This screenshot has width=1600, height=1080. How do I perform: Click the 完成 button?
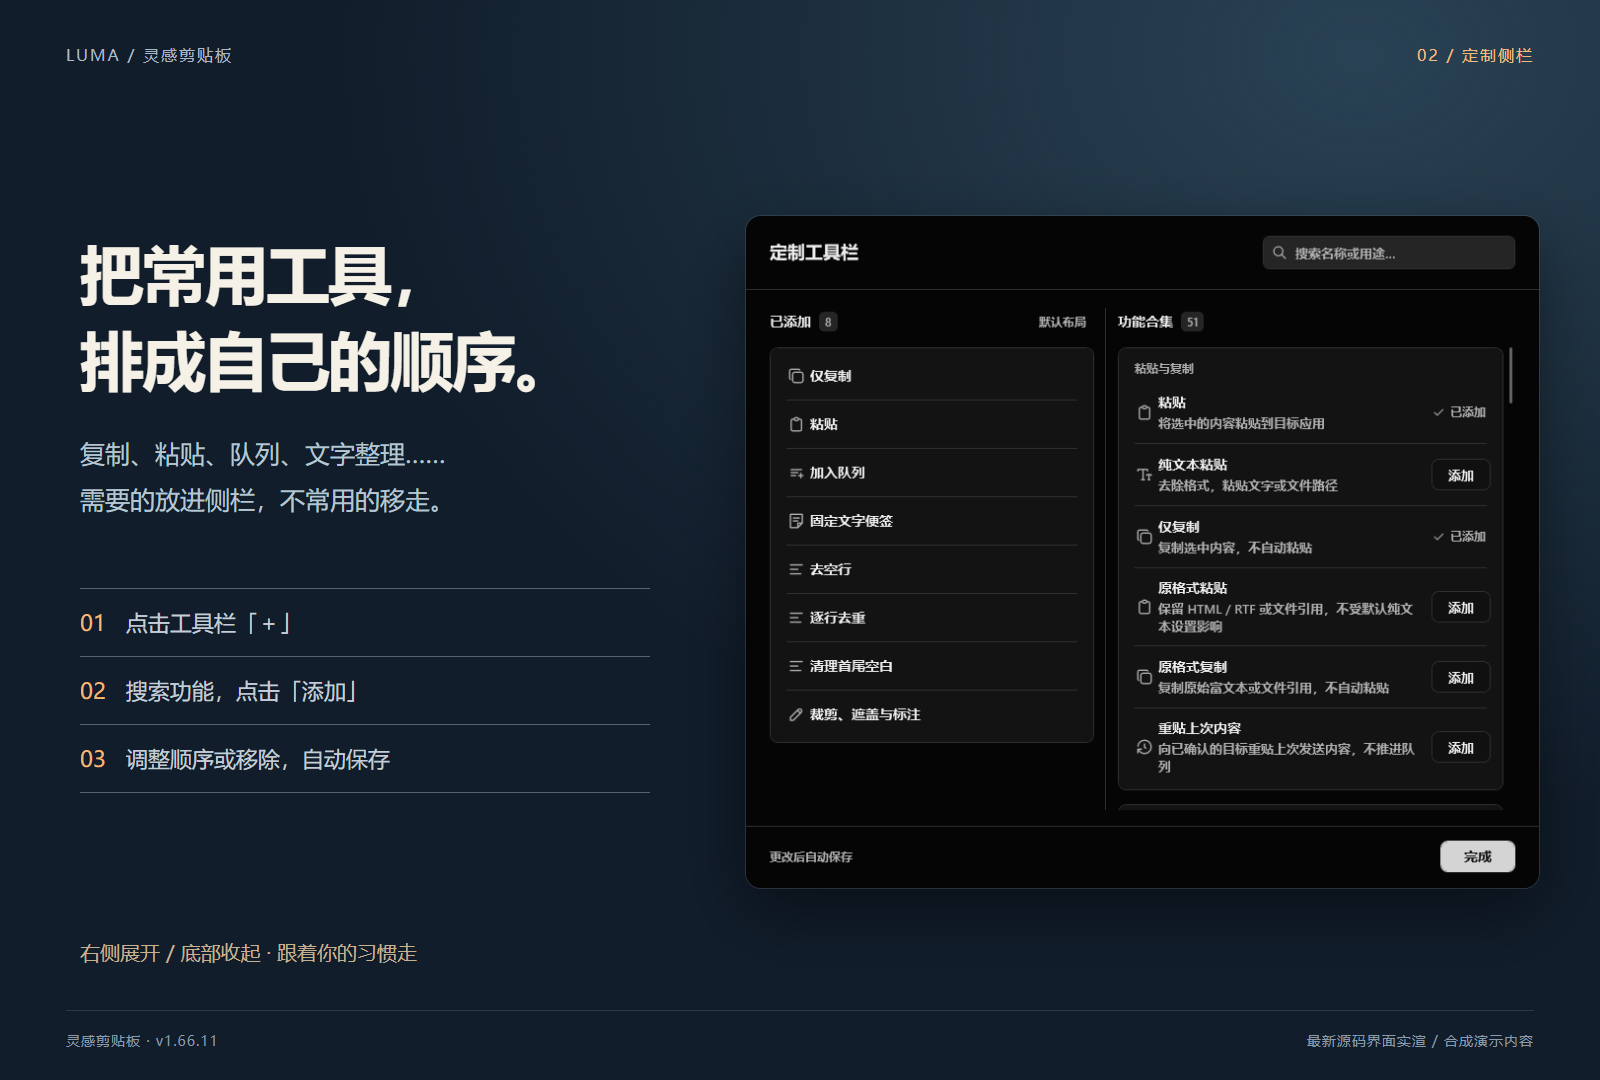coord(1477,856)
